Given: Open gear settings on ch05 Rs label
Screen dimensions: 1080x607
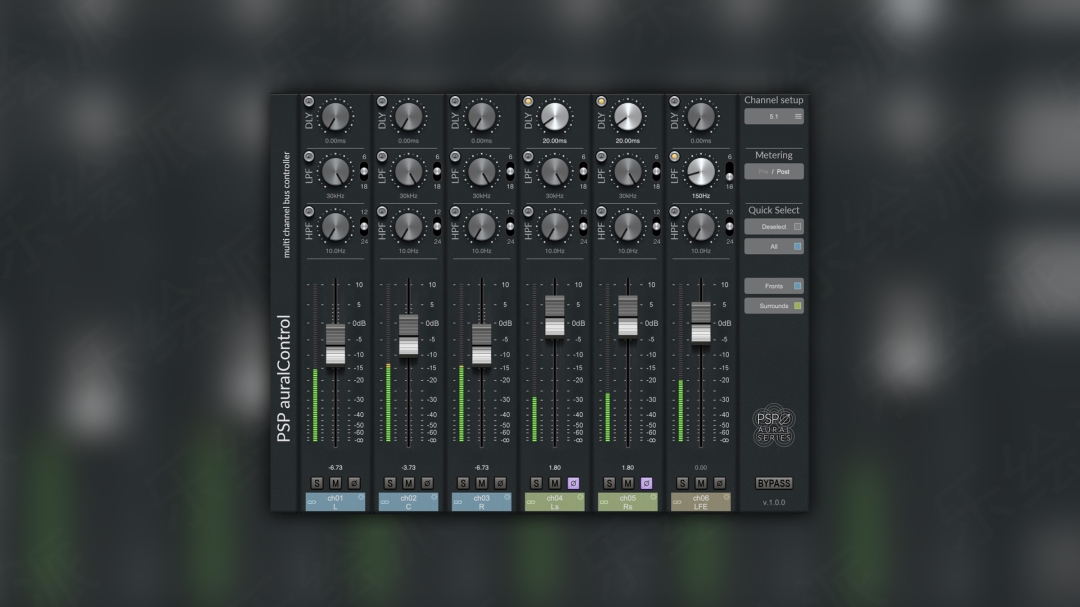Looking at the screenshot, I should click(653, 497).
